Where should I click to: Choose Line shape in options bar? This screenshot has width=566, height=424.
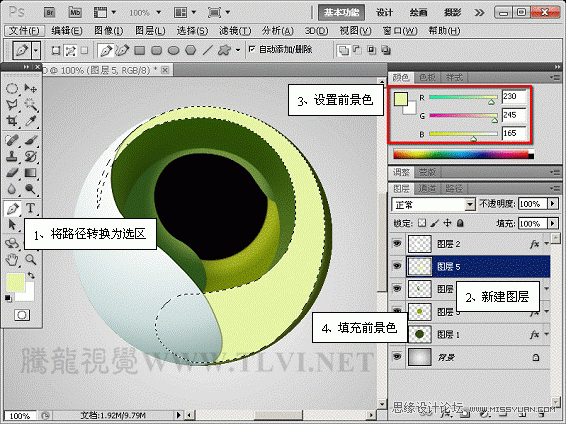tap(207, 50)
